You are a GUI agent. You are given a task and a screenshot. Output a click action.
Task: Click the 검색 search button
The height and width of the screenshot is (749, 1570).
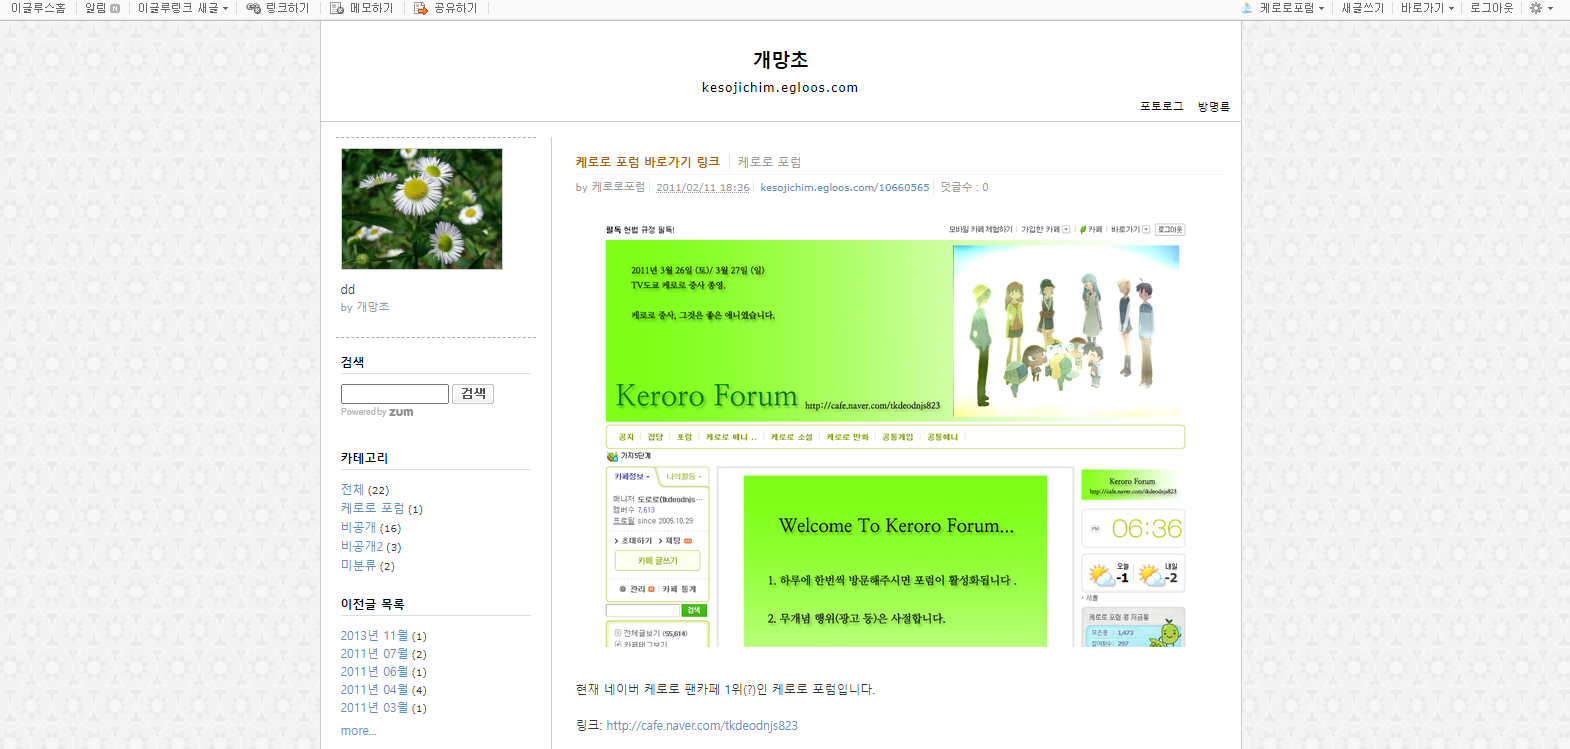point(473,394)
